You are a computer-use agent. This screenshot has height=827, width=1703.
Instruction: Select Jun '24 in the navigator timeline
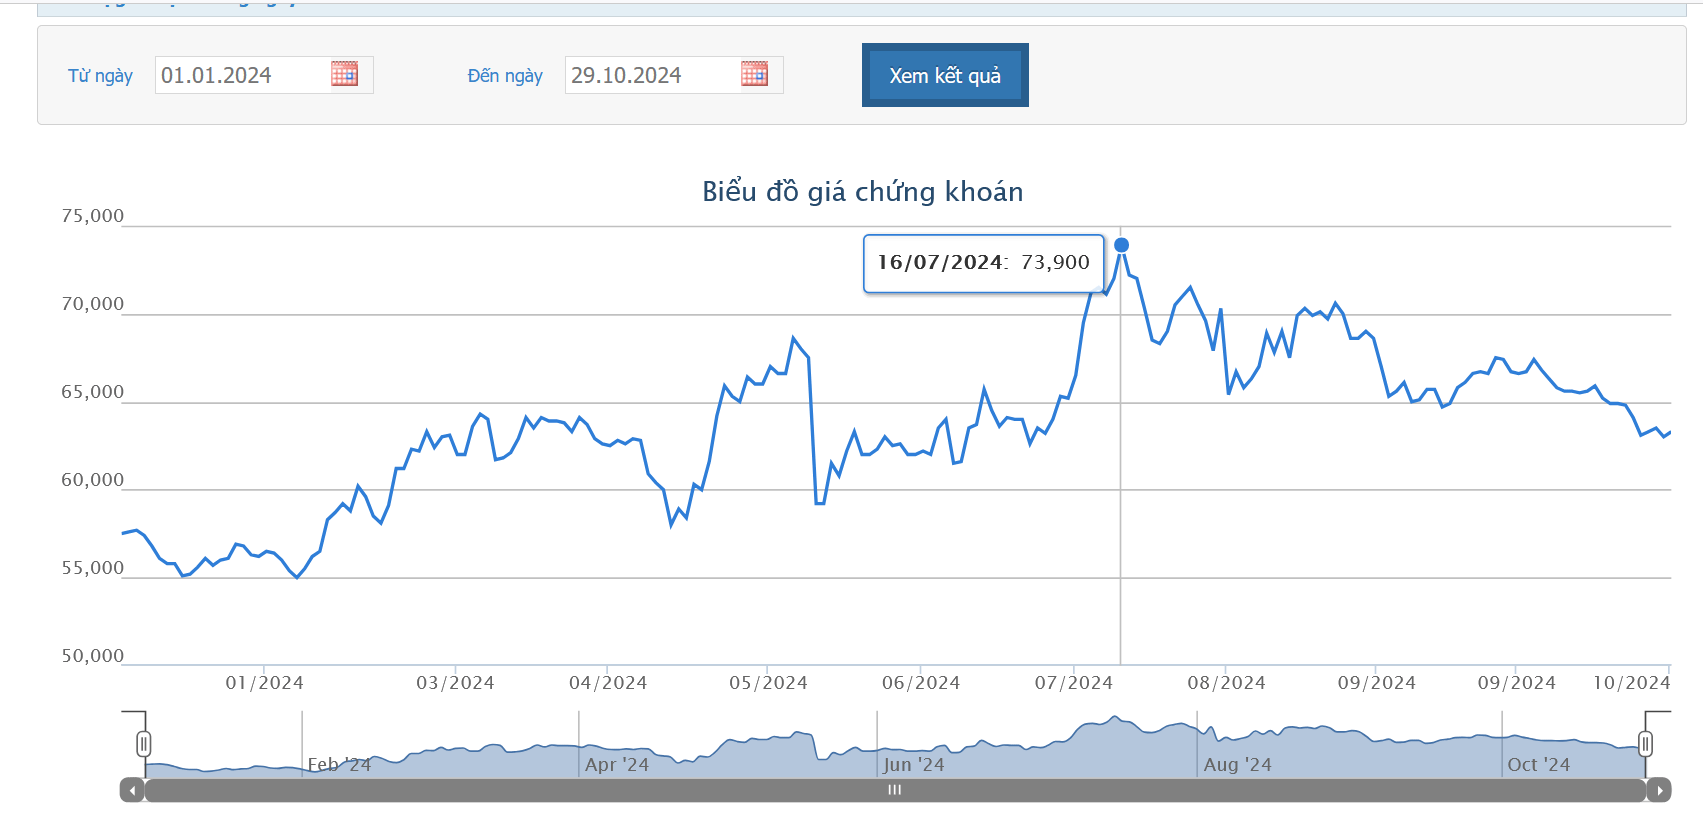click(x=913, y=765)
